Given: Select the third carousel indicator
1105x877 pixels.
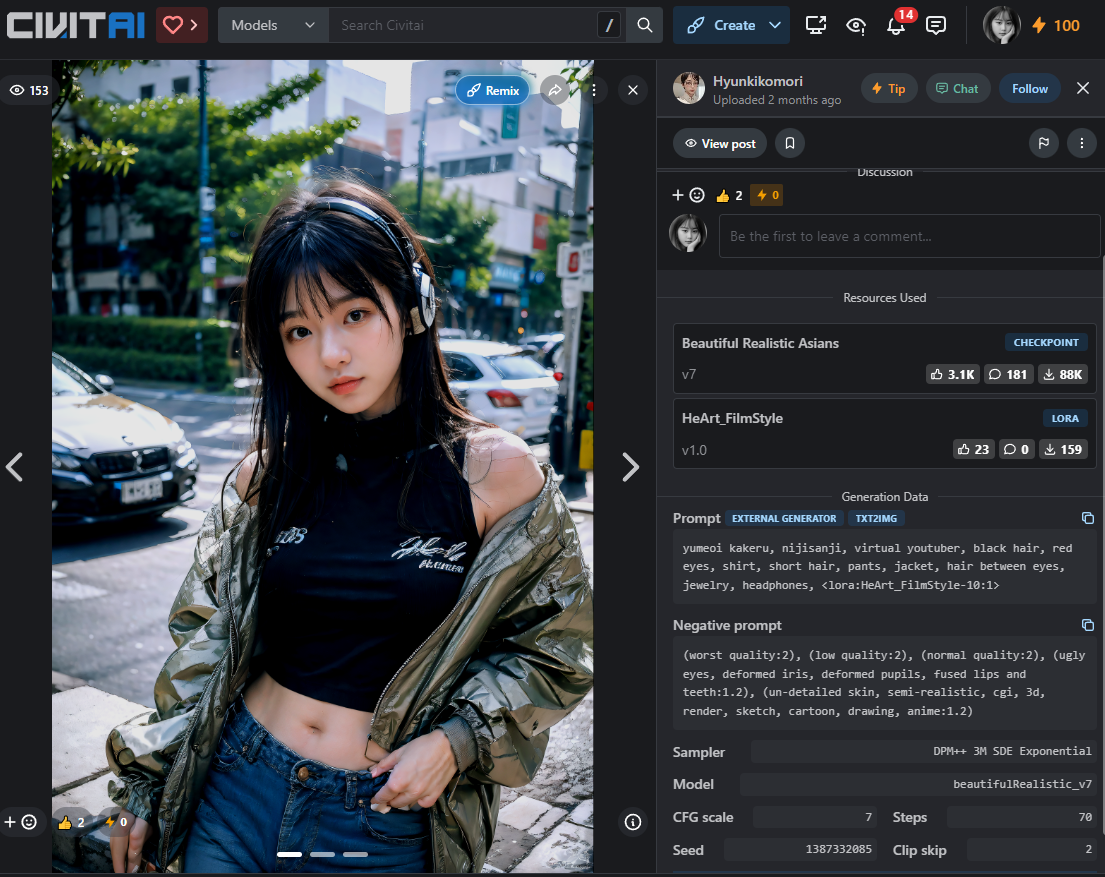Looking at the screenshot, I should [355, 854].
